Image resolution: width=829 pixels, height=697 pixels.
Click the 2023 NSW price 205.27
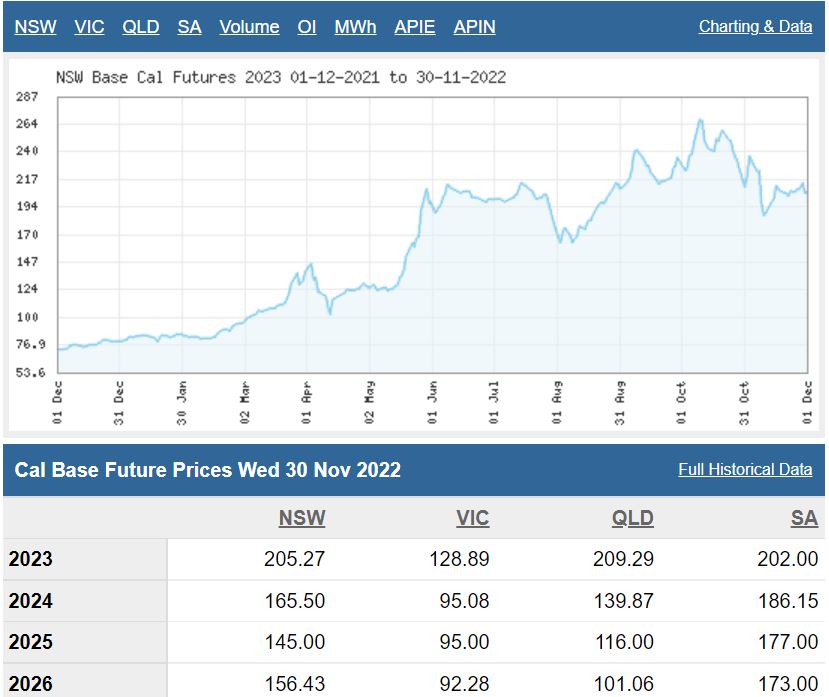coord(292,559)
